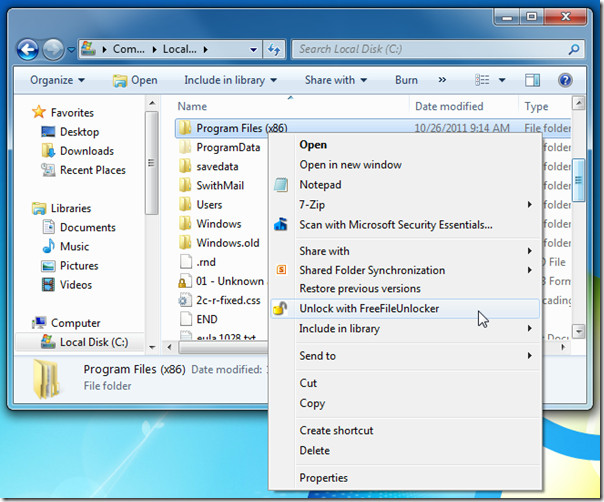Image resolution: width=604 pixels, height=502 pixels.
Task: Expand the Share with toolbar dropdown
Action: (335, 80)
